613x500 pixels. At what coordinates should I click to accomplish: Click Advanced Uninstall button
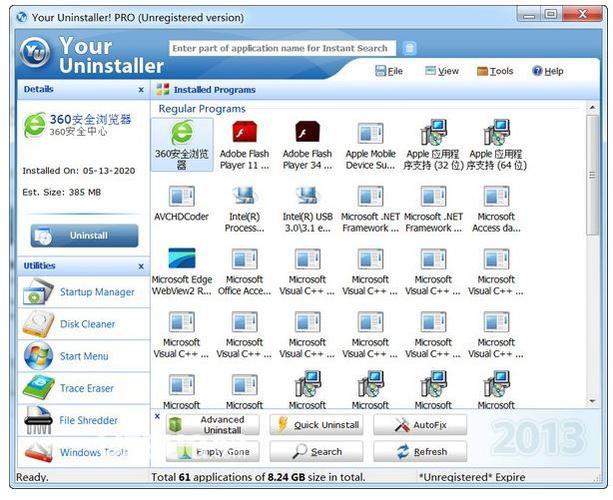213,425
